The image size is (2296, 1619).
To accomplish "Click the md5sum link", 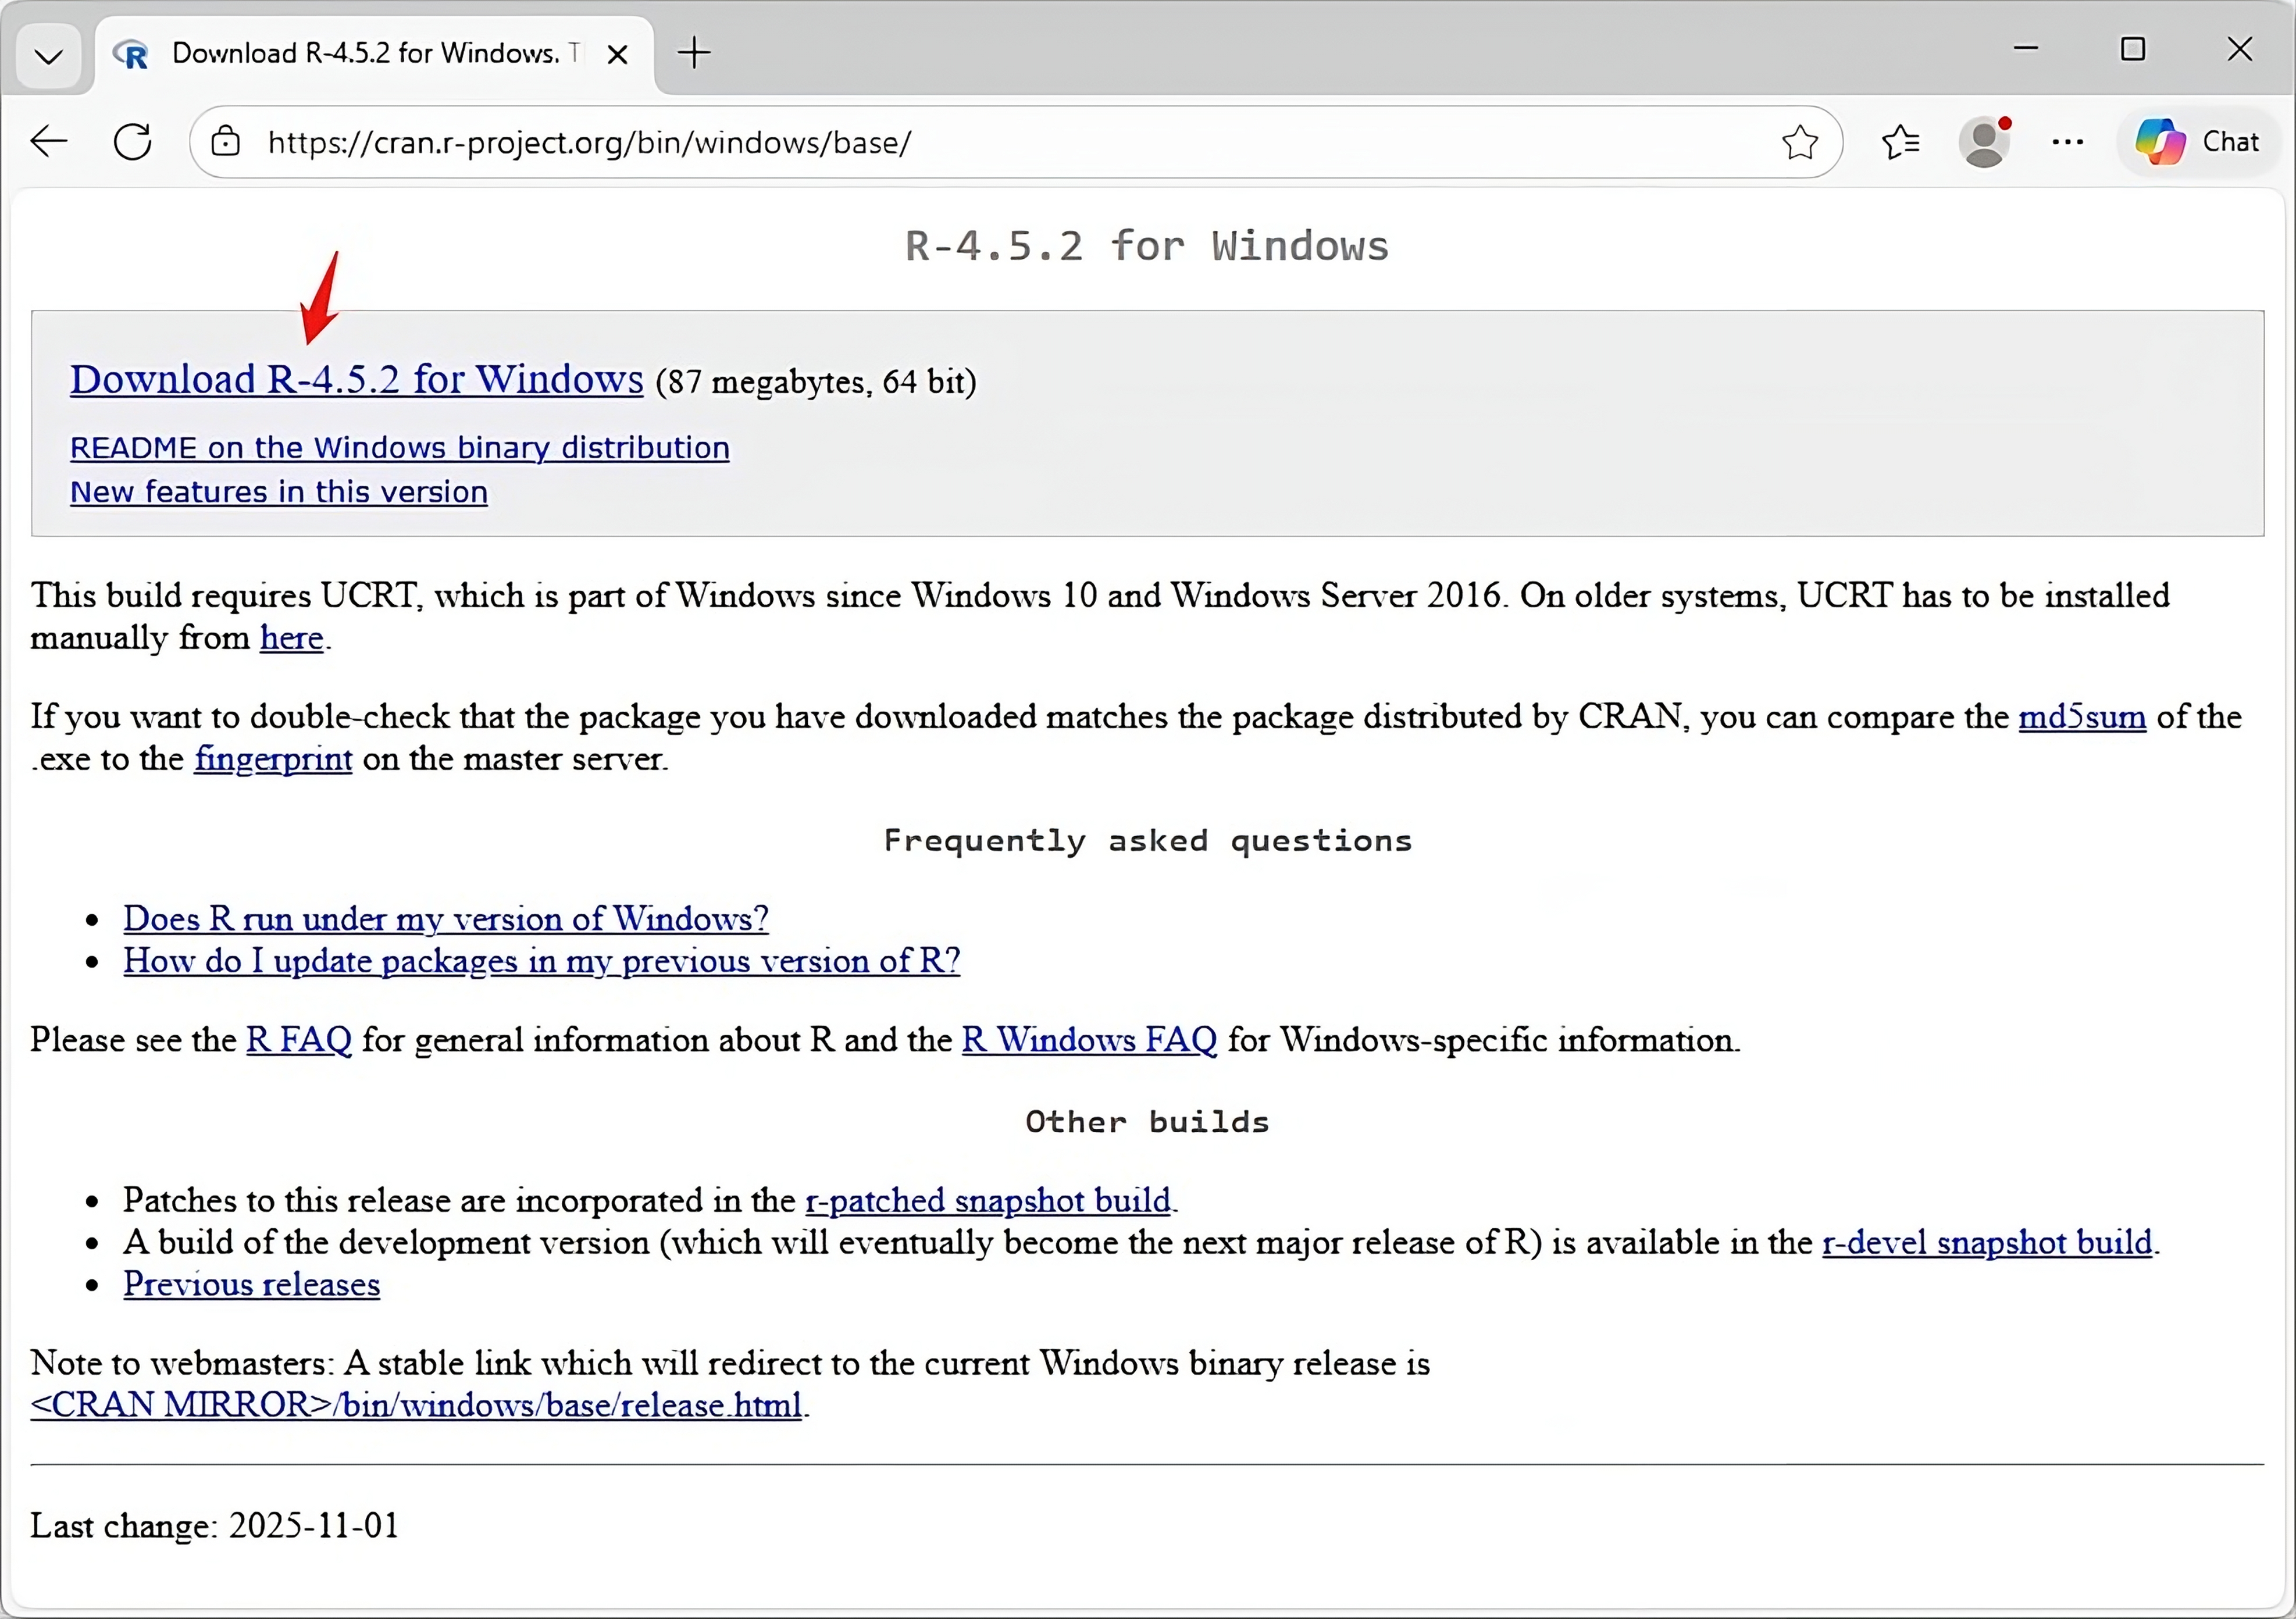I will point(2081,716).
